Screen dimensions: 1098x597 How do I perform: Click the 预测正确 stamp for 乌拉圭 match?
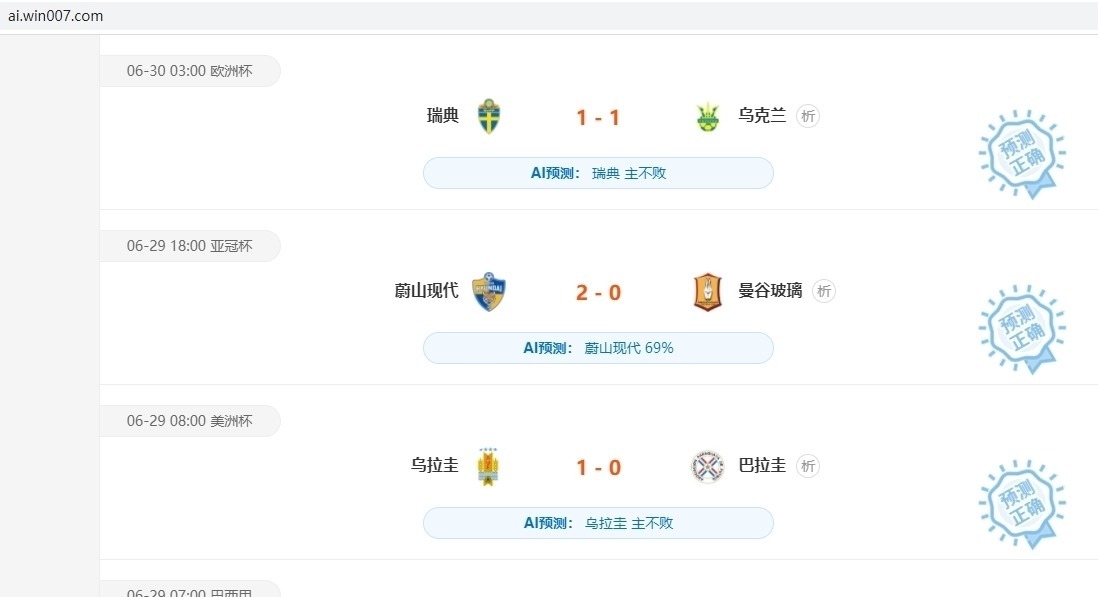coord(1021,504)
